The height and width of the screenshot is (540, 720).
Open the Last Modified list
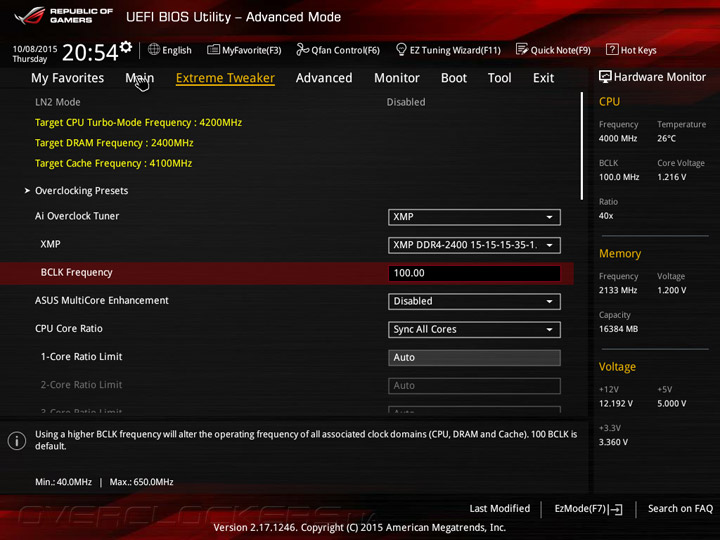click(500, 508)
